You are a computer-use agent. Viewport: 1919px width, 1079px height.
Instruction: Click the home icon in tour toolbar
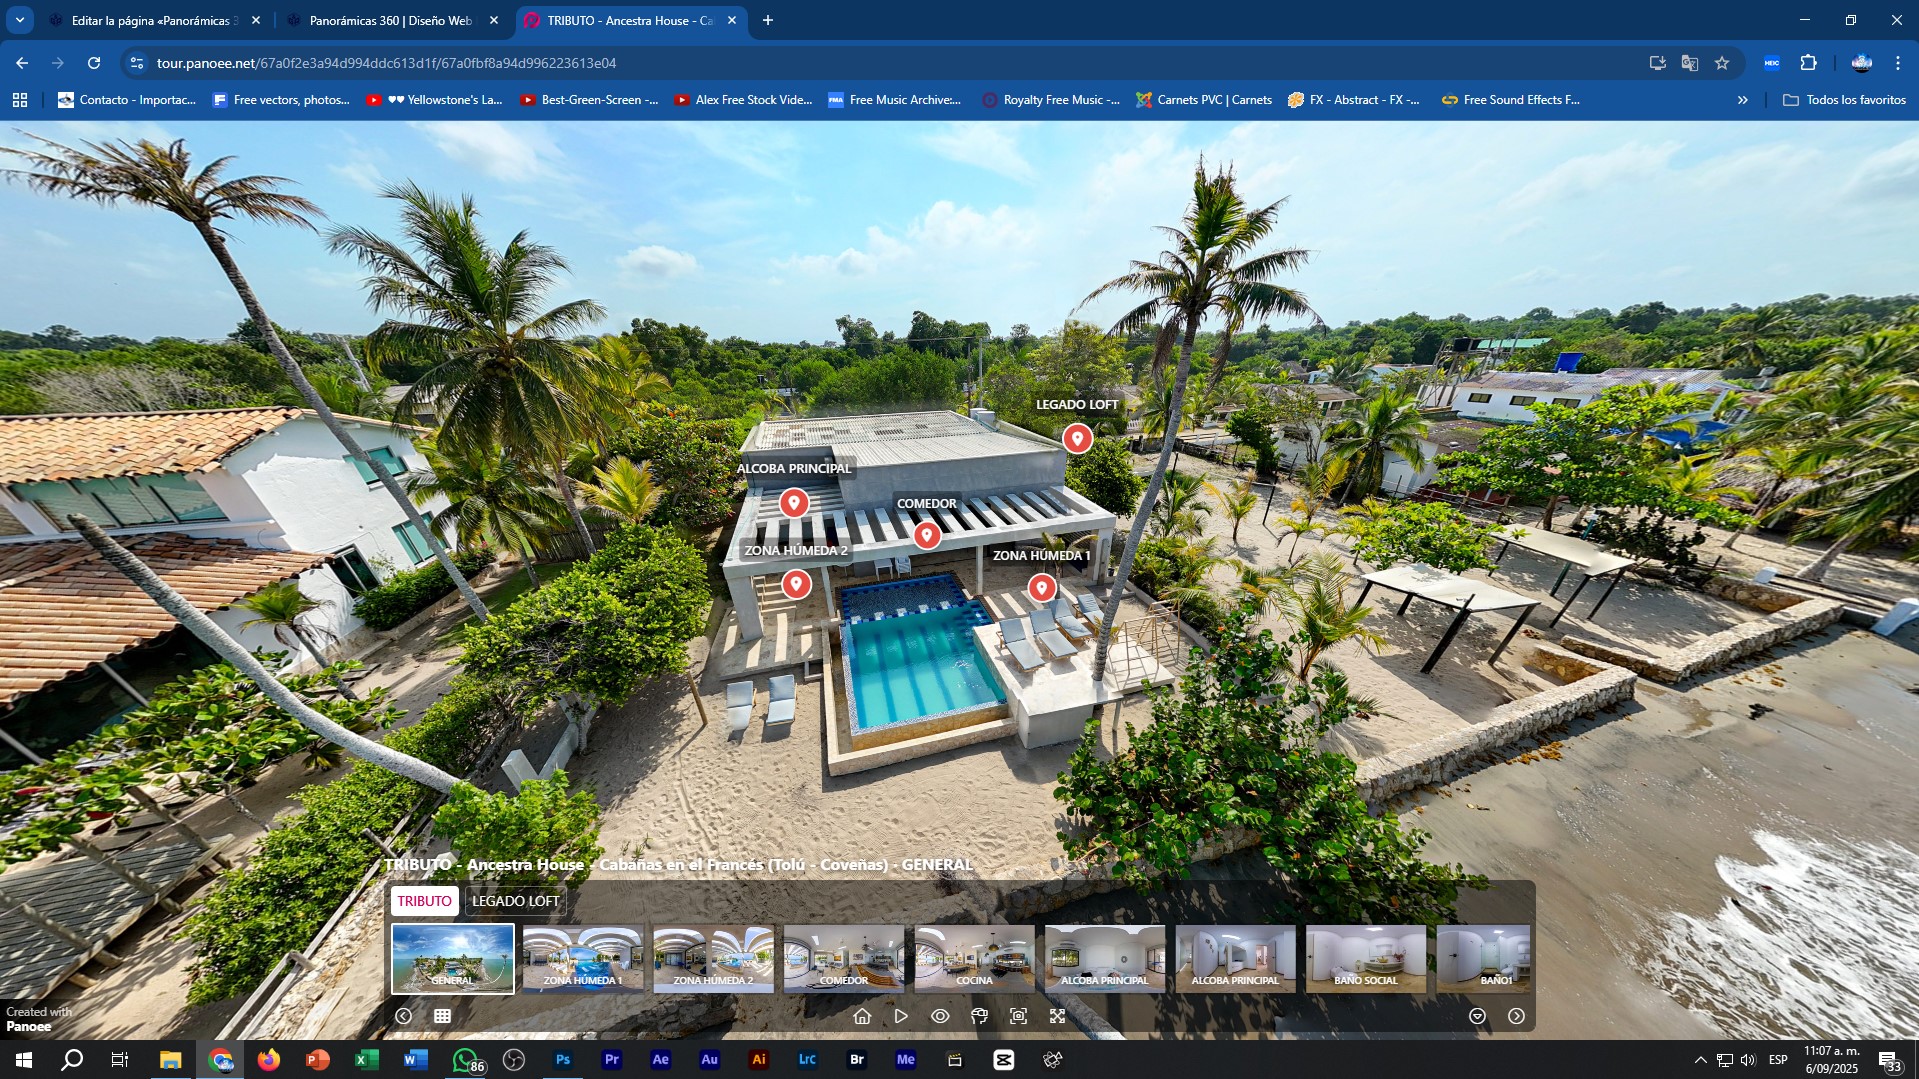[x=862, y=1016]
